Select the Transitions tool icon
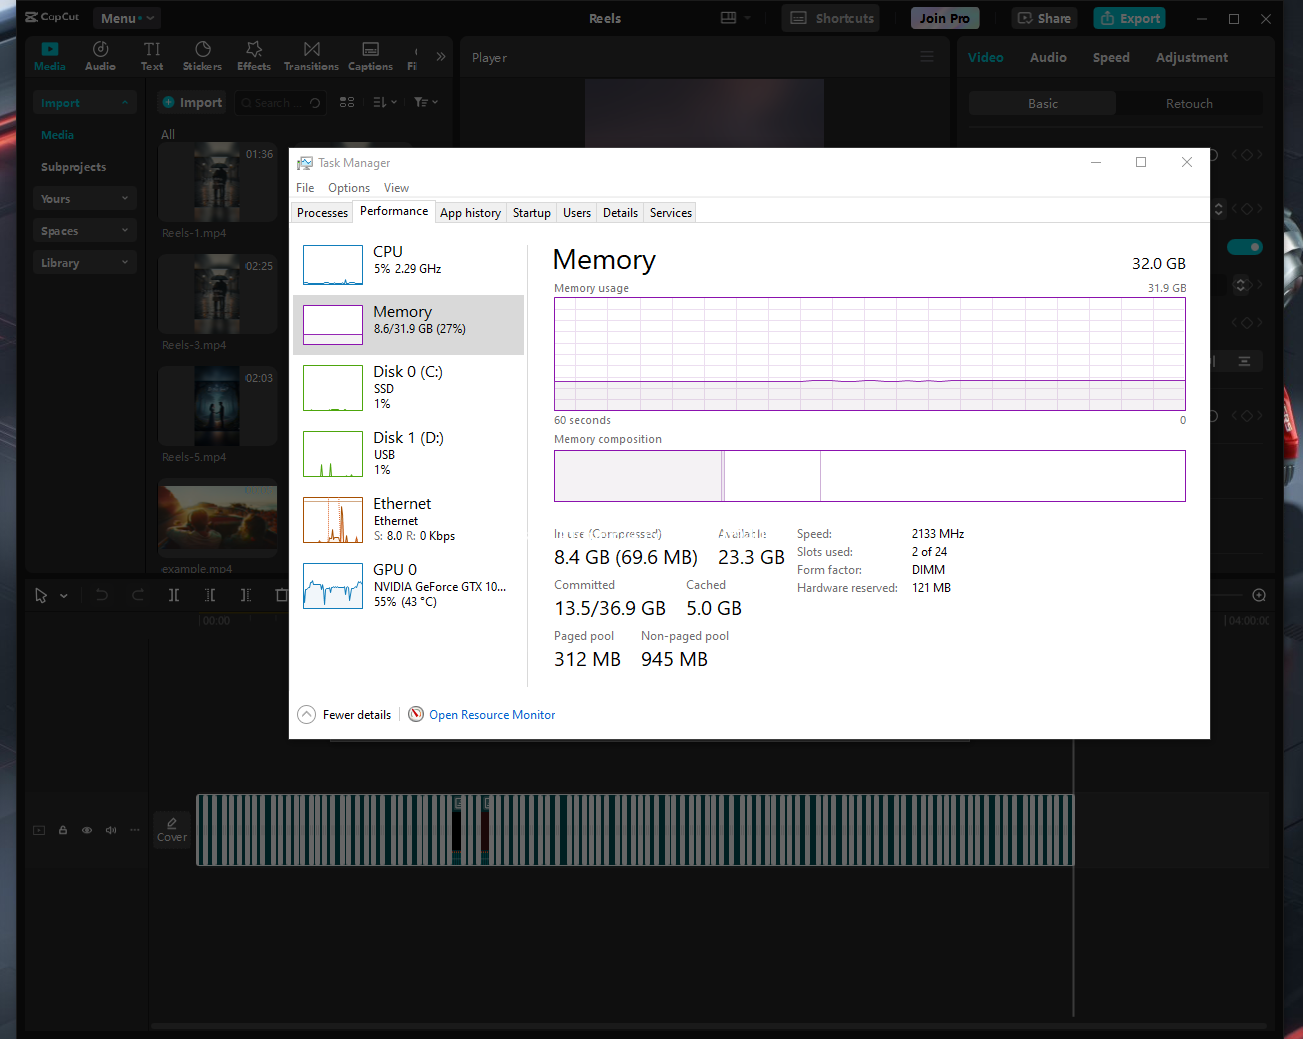Screen dimensions: 1303x1039 click(x=311, y=55)
